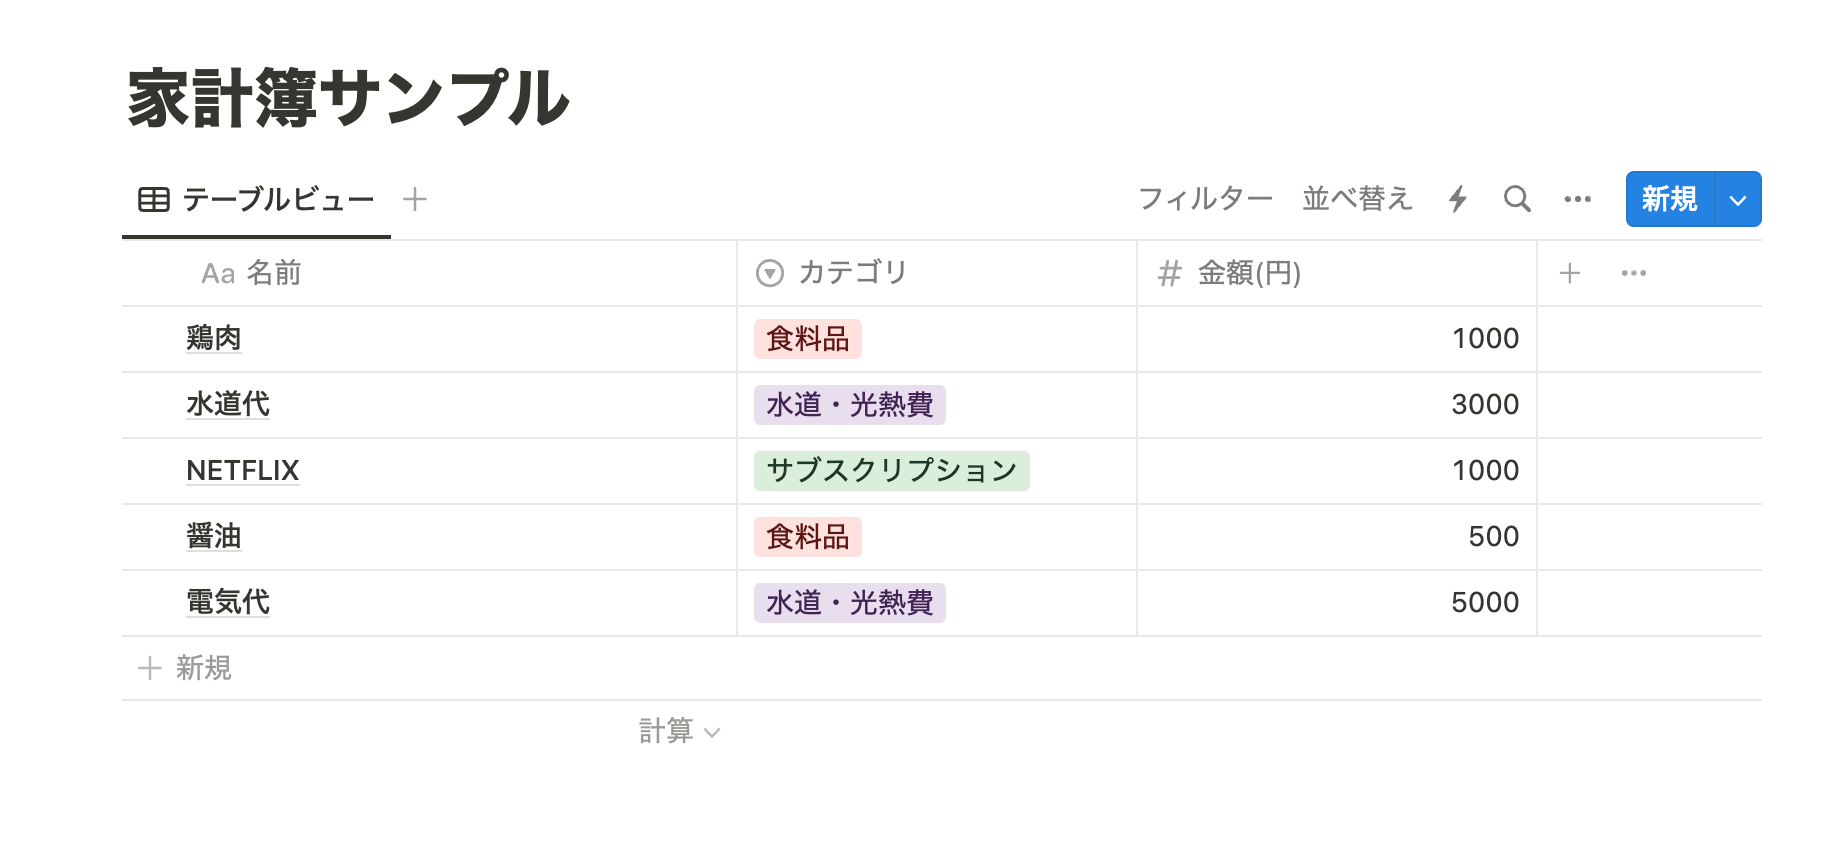This screenshot has width=1842, height=862.
Task: Open the 金額(円) column header menu
Action: pyautogui.click(x=1248, y=273)
